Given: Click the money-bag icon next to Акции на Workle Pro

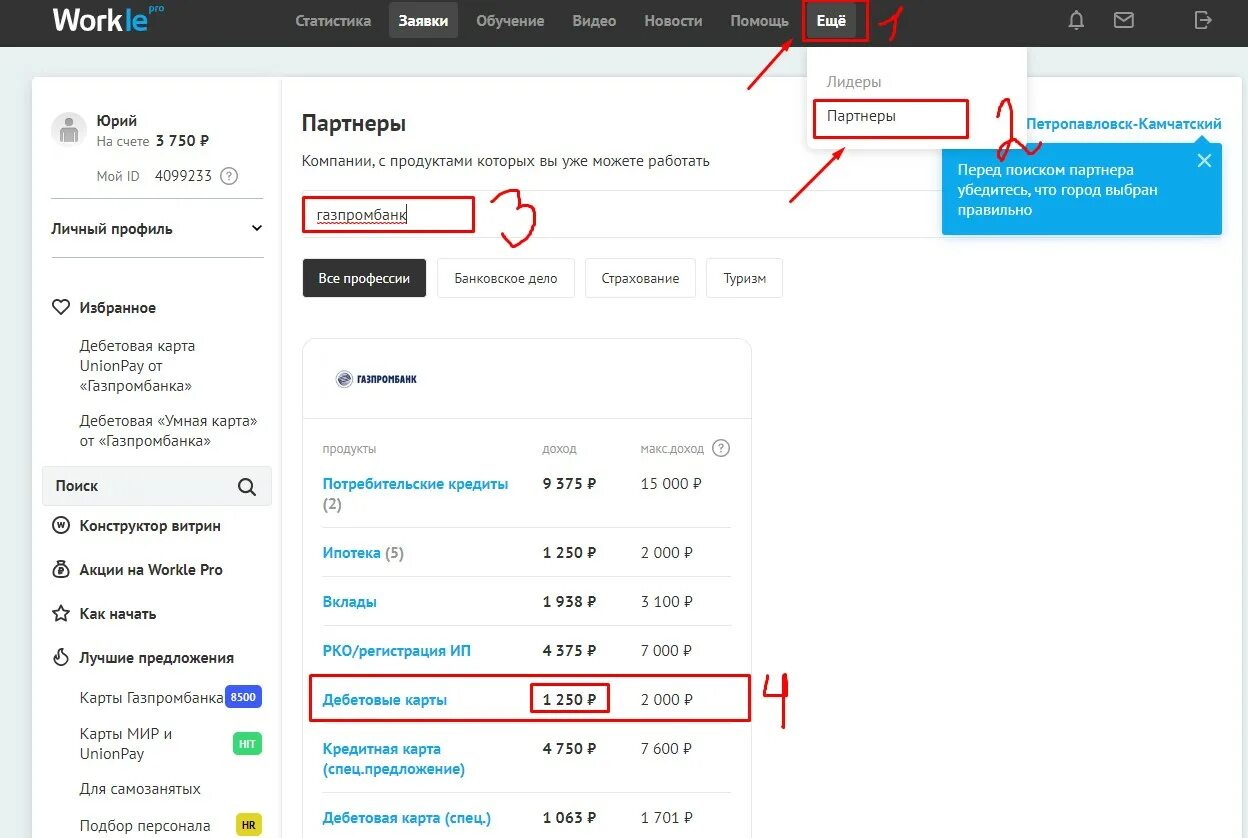Looking at the screenshot, I should pyautogui.click(x=61, y=570).
